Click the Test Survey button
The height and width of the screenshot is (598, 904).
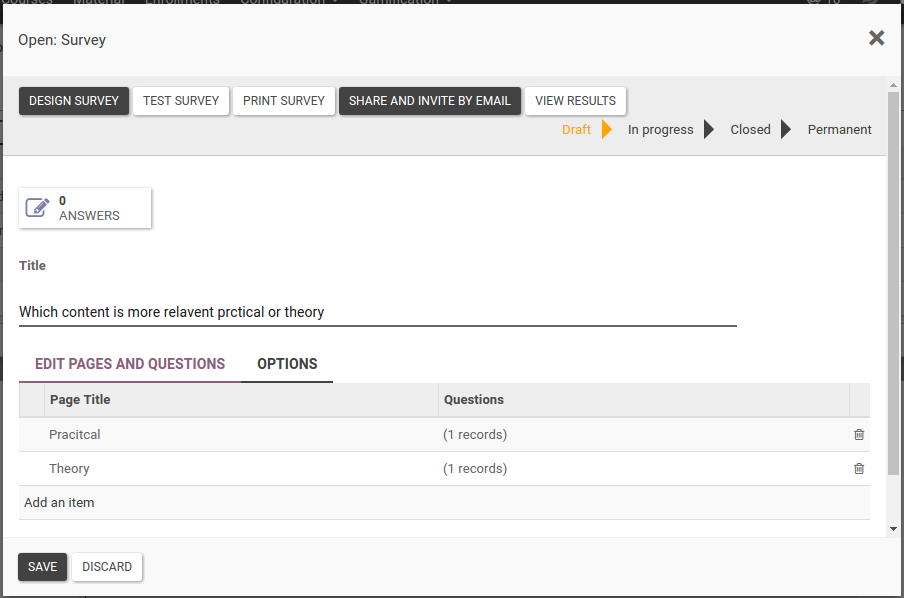[181, 101]
